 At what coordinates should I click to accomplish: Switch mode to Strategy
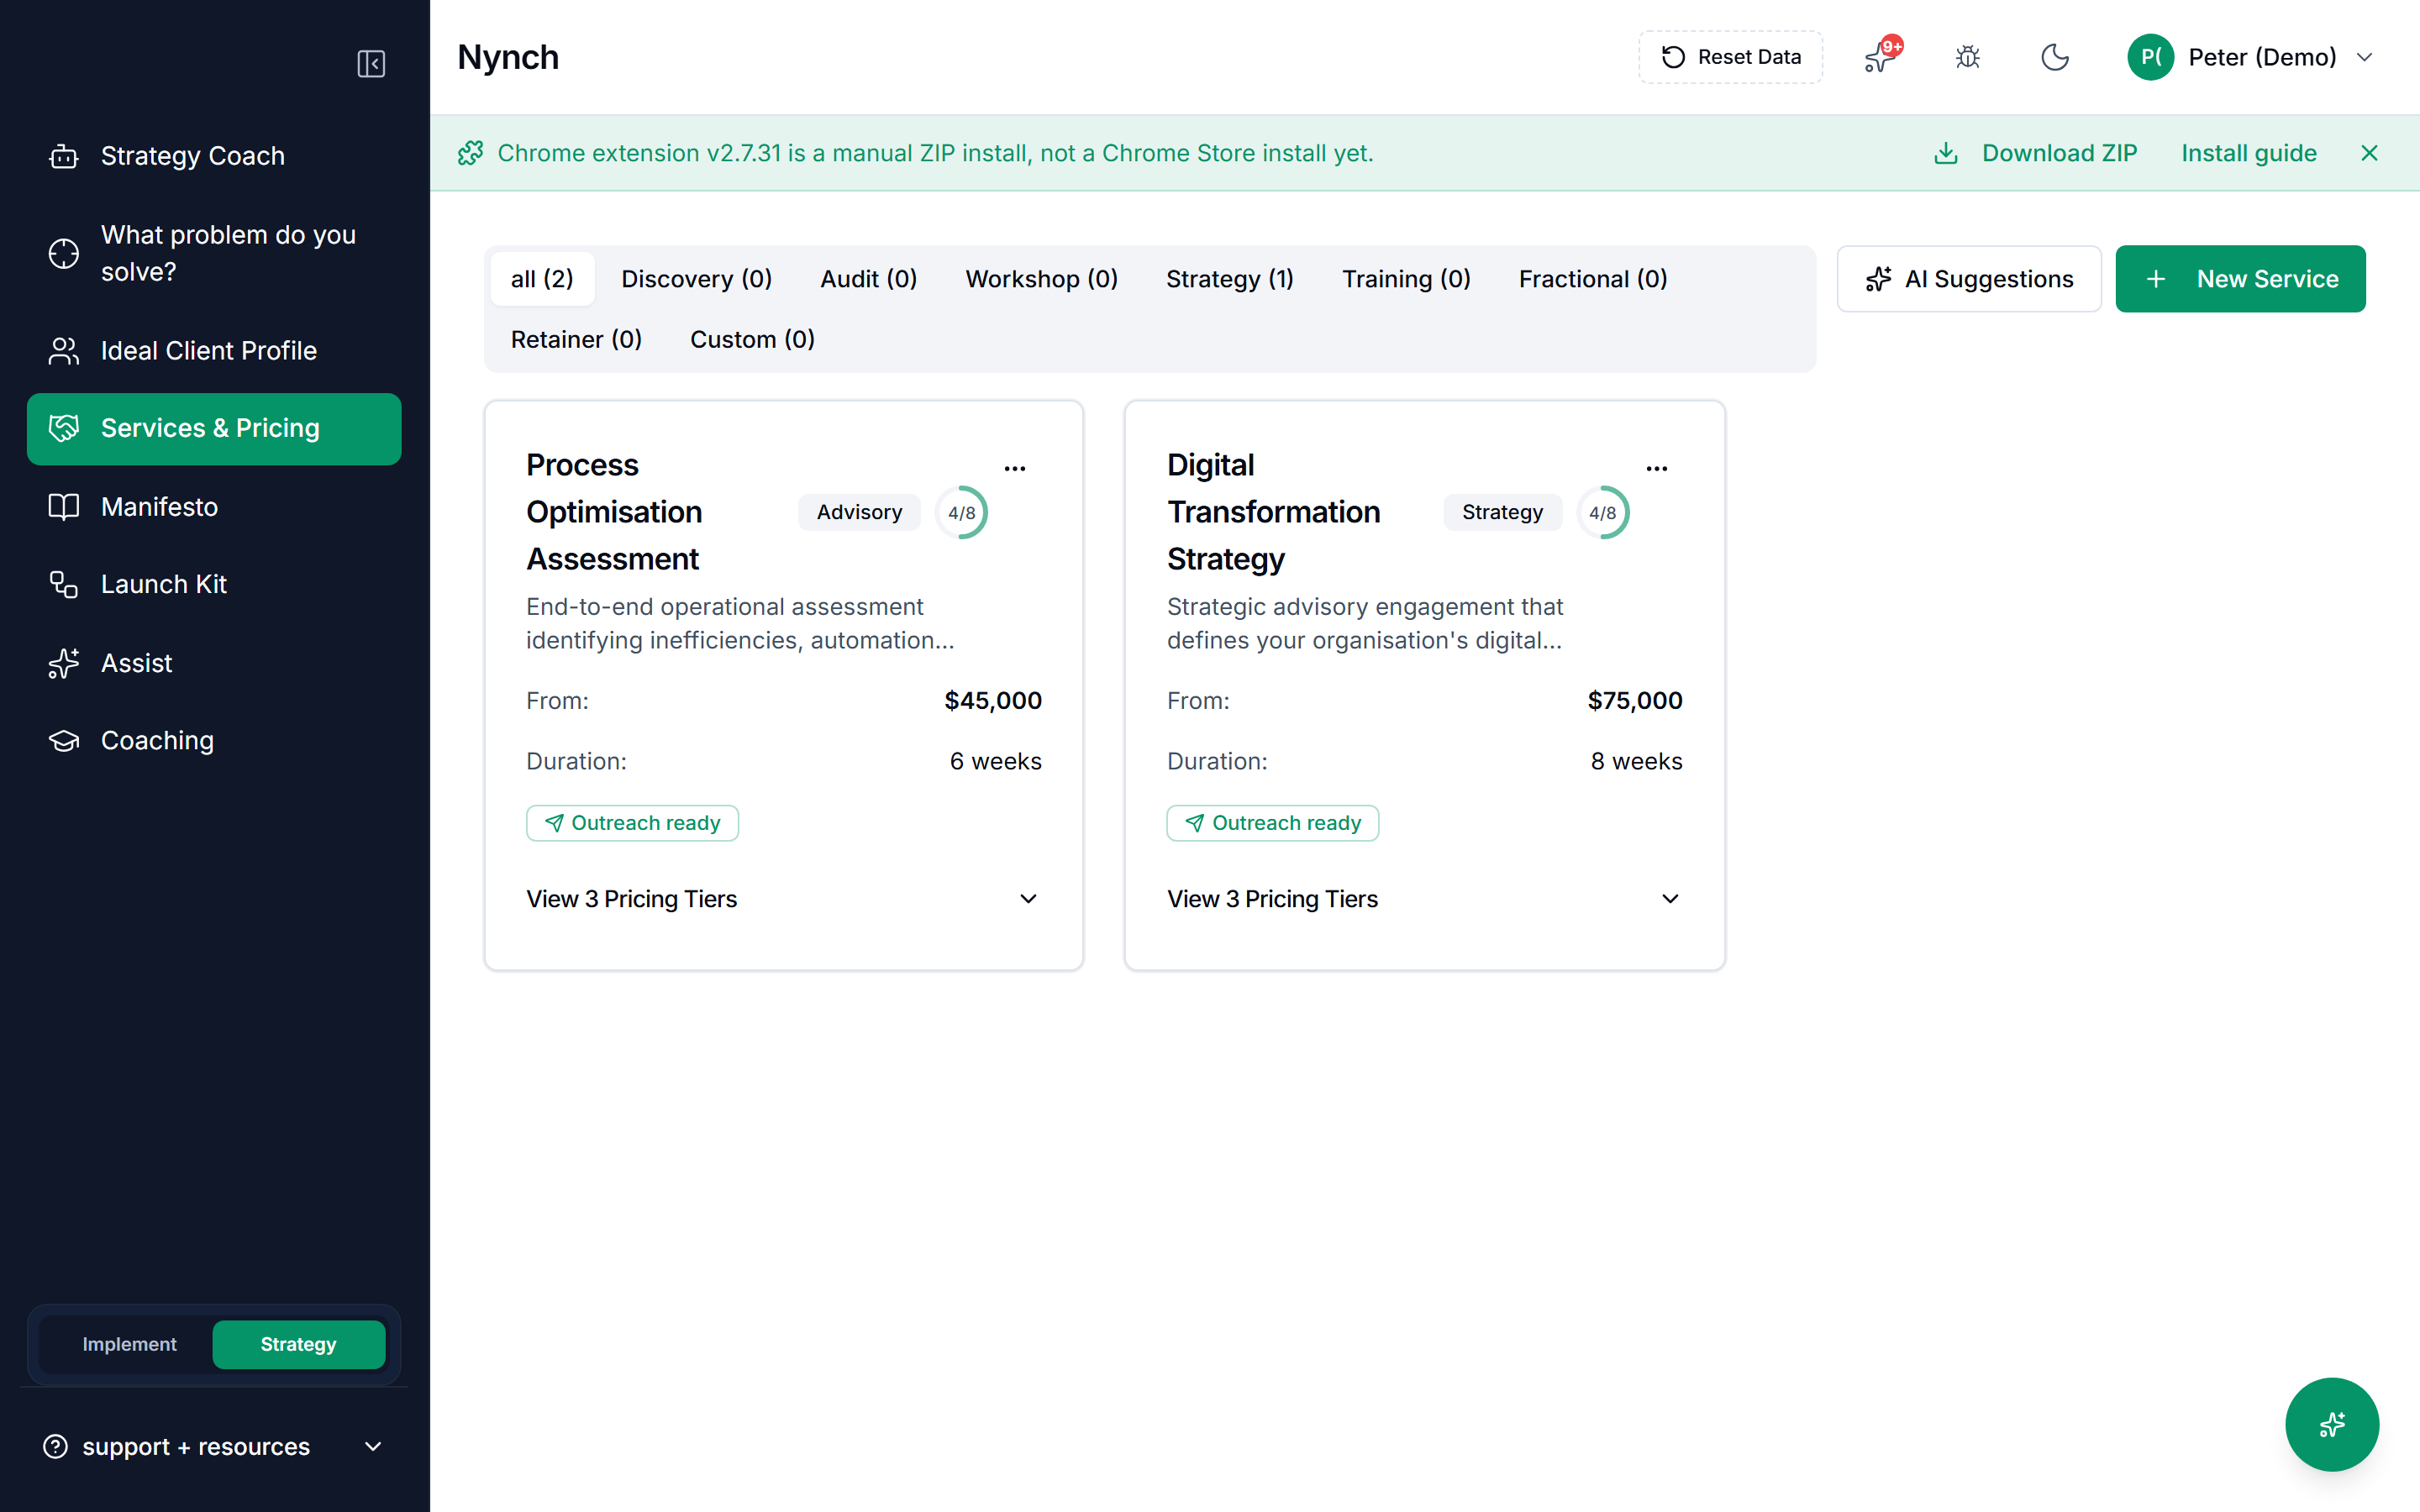coord(298,1344)
